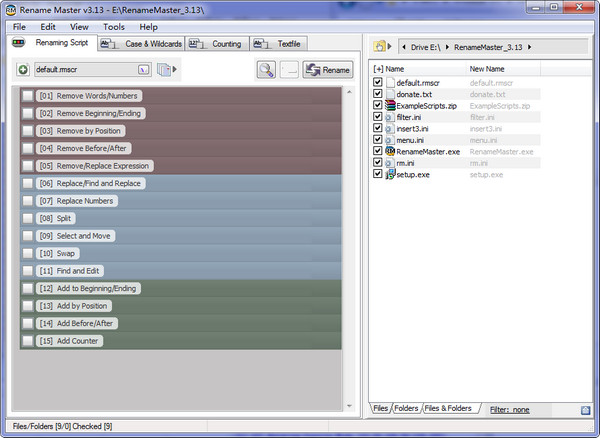Enable the Add Counter step checkbox

coord(28,340)
